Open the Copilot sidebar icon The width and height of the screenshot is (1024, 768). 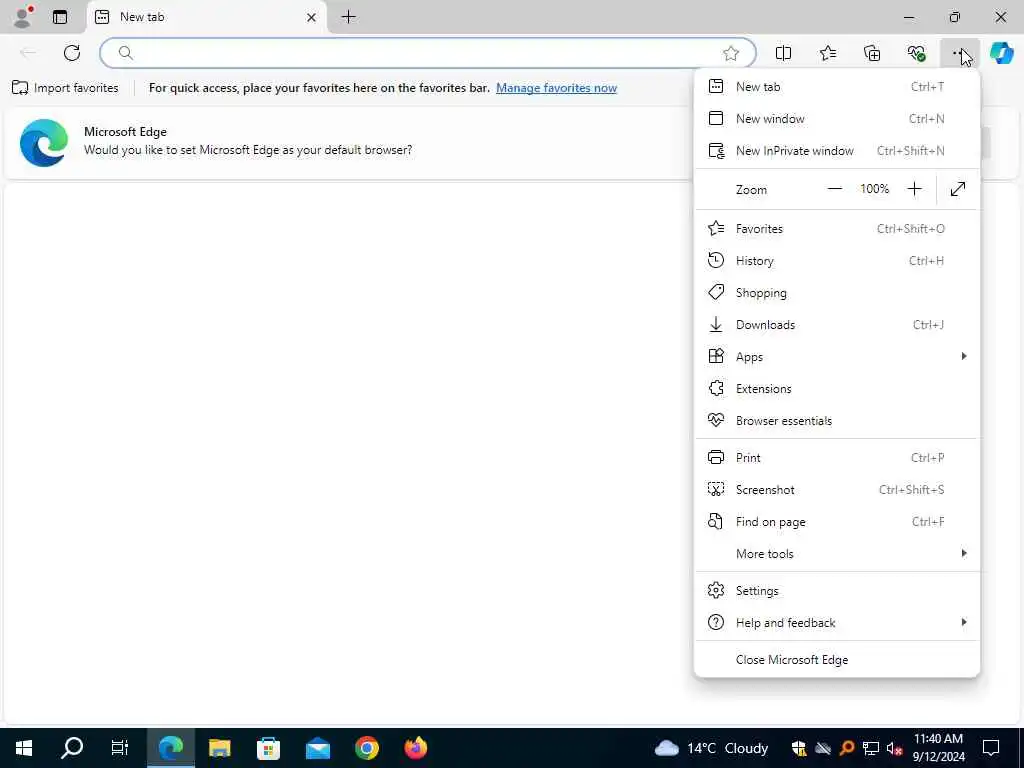[x=1002, y=53]
